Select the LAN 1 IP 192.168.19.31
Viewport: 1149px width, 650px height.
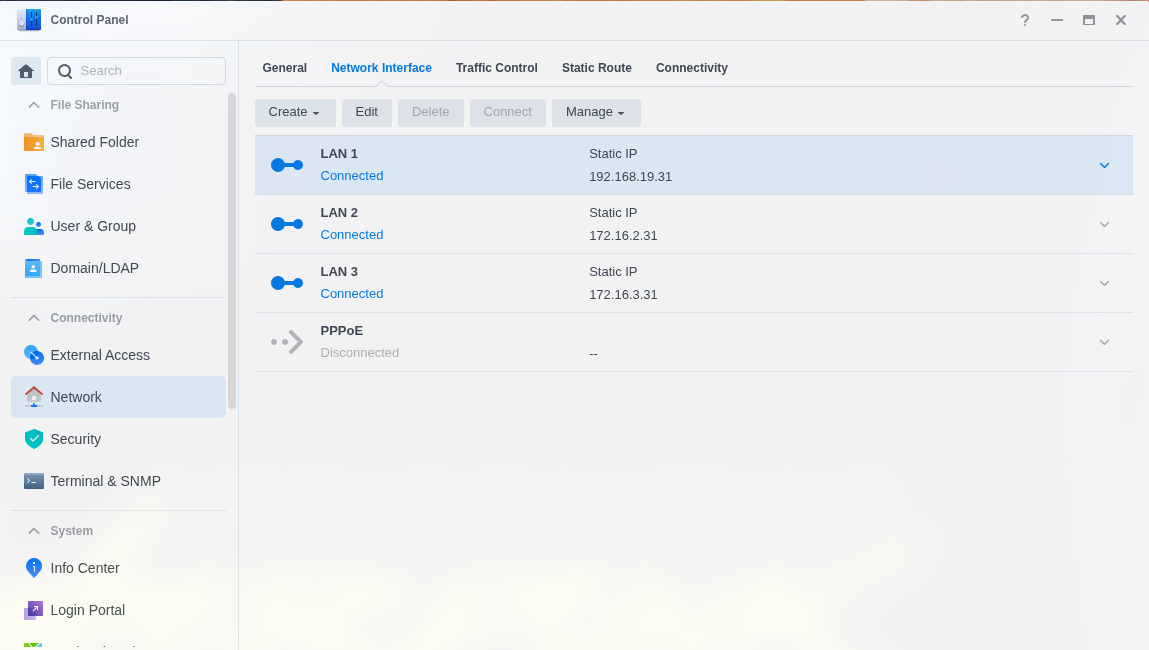[x=630, y=177]
